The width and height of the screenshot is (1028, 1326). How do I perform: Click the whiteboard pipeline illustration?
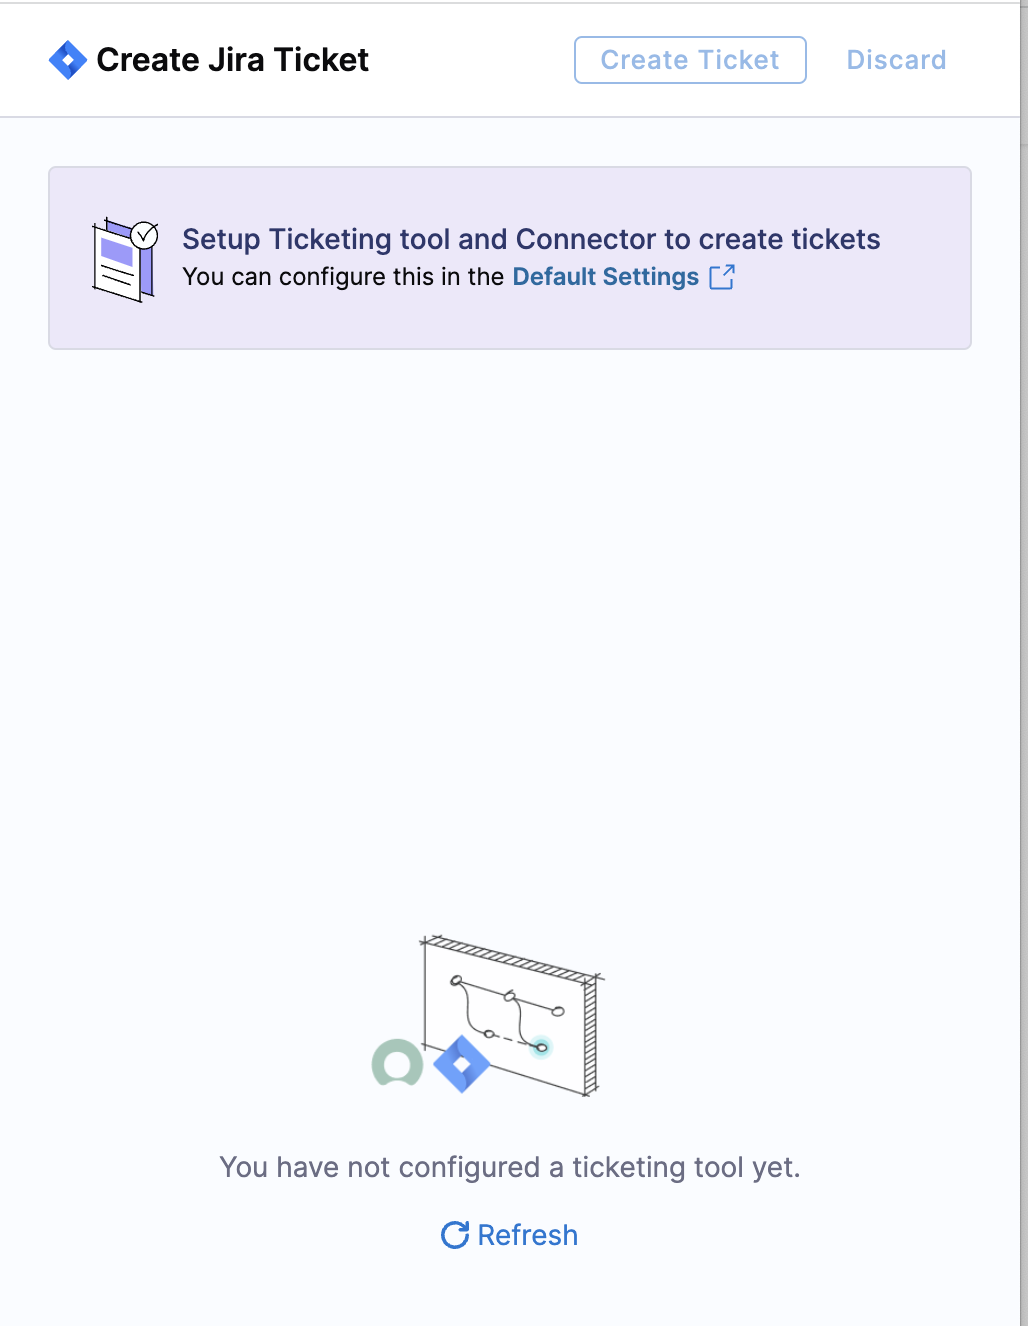pyautogui.click(x=512, y=1015)
